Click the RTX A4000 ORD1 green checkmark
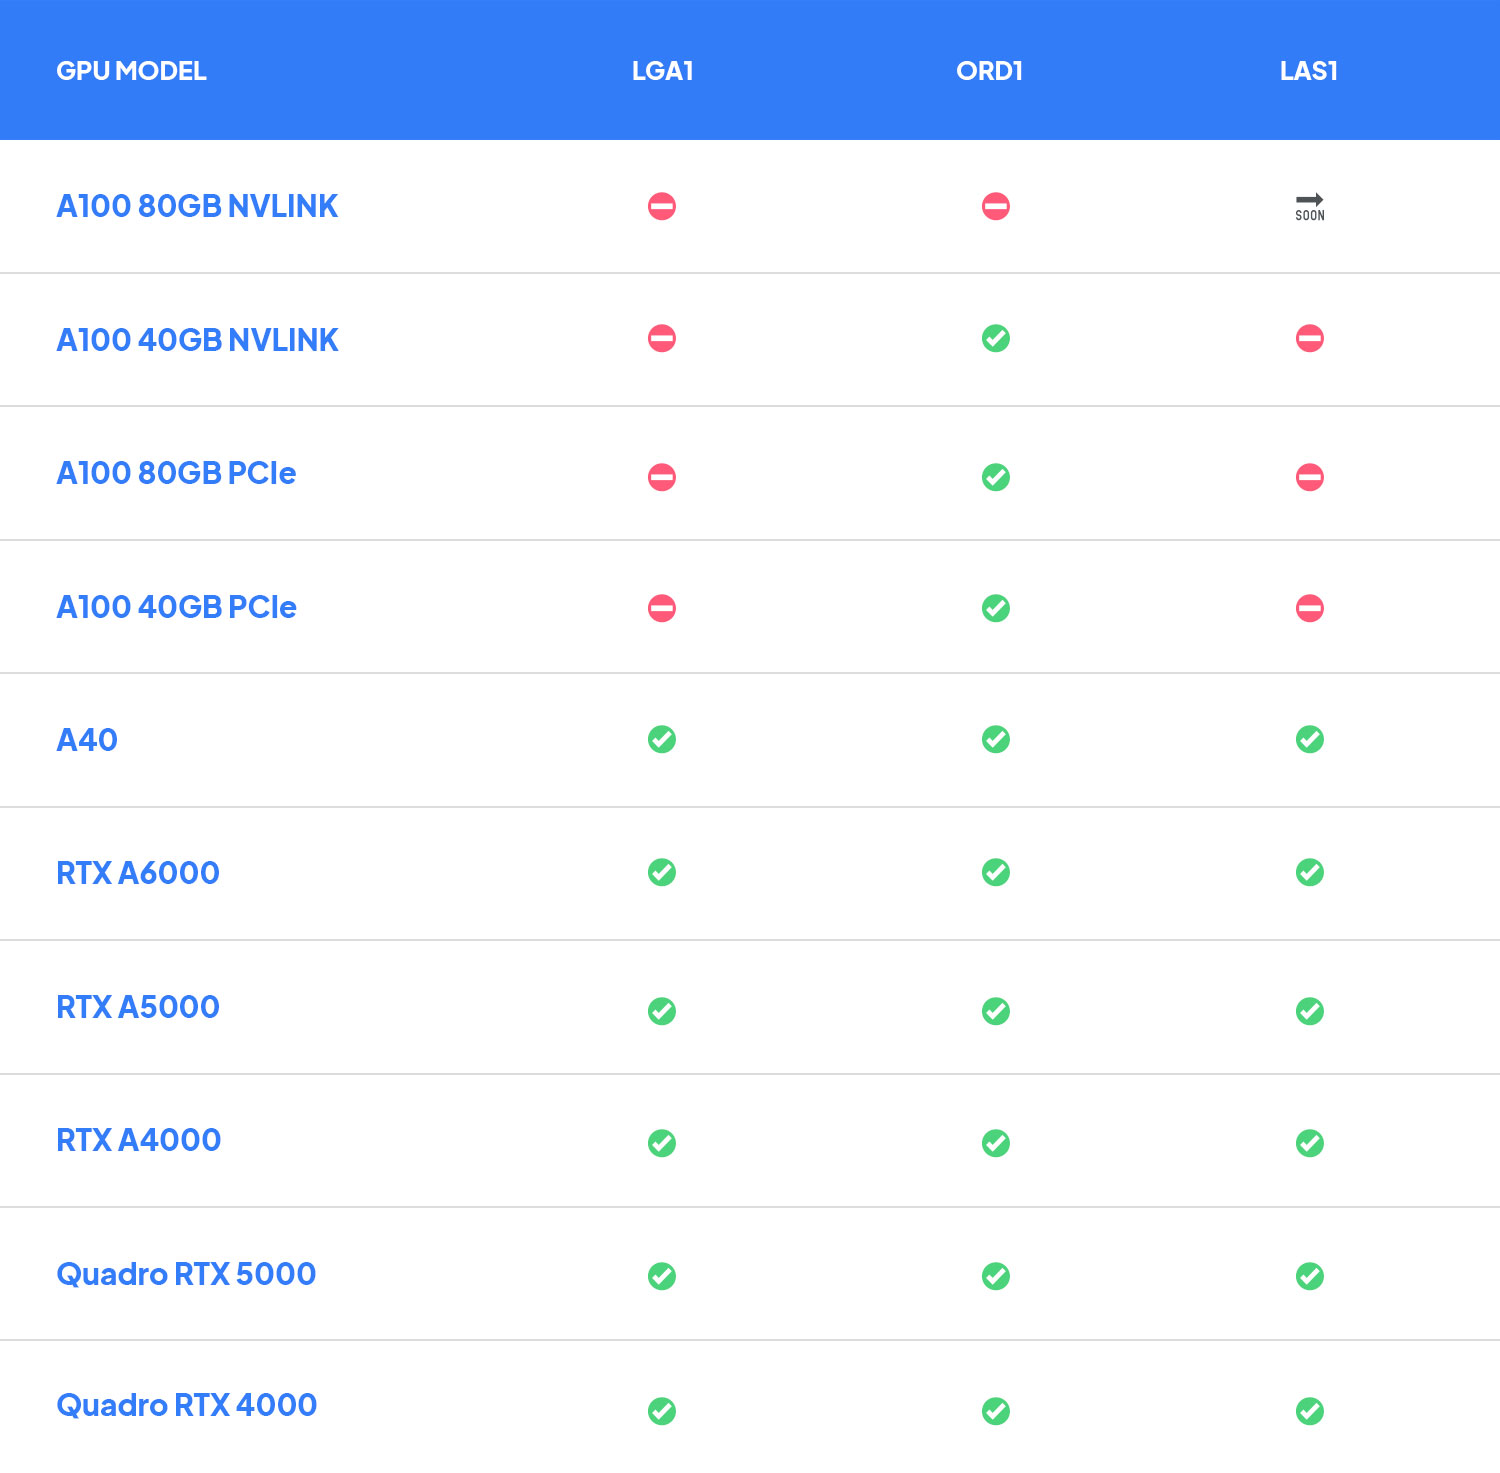1500x1473 pixels. tap(996, 1143)
